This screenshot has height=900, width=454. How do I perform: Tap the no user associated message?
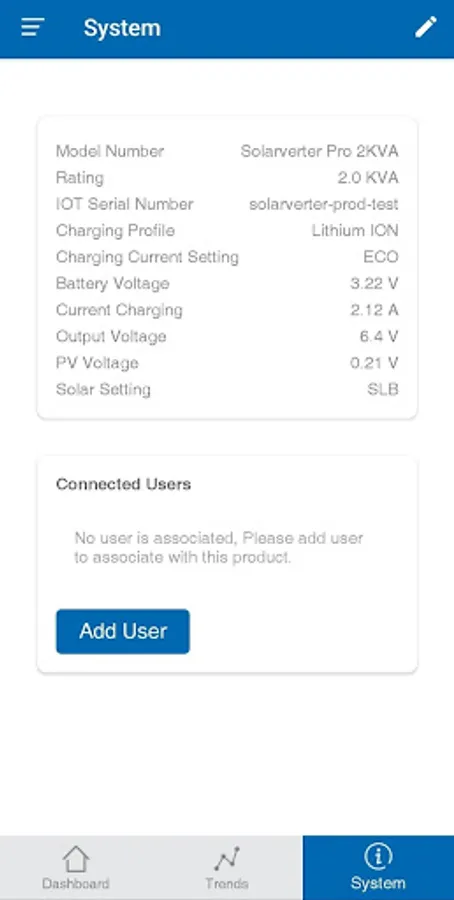pyautogui.click(x=219, y=548)
